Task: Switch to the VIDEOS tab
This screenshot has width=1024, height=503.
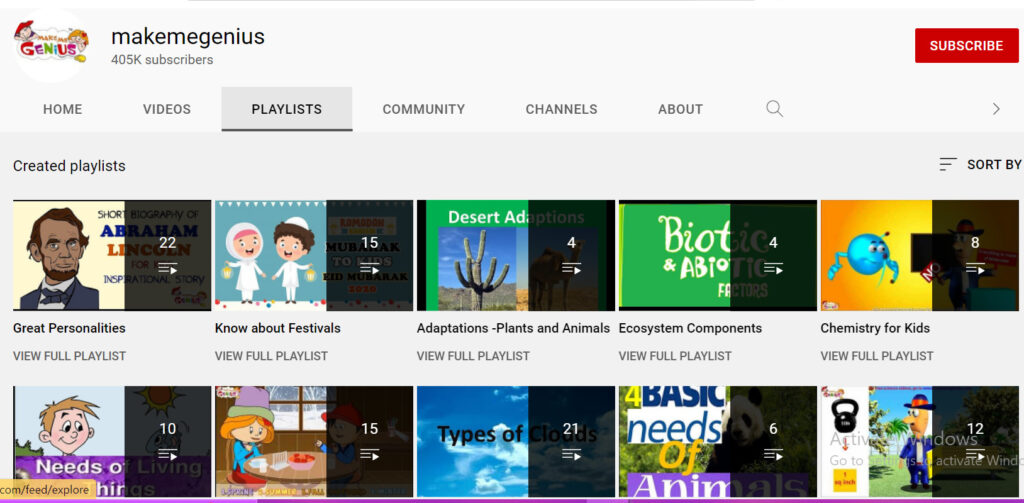Action: coord(166,109)
